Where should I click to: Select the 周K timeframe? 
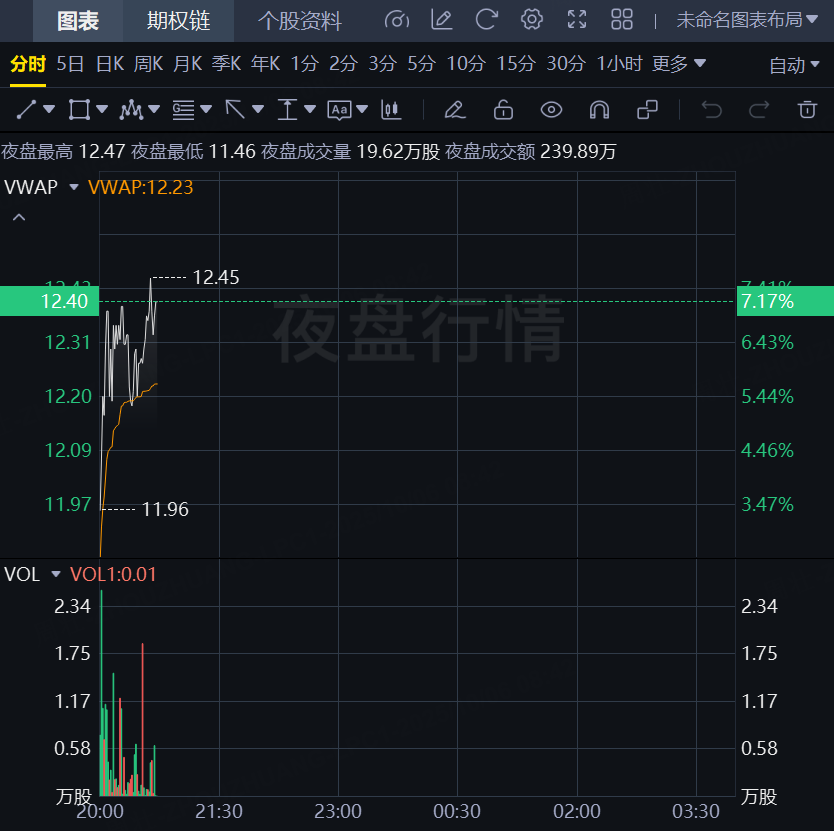(x=148, y=64)
